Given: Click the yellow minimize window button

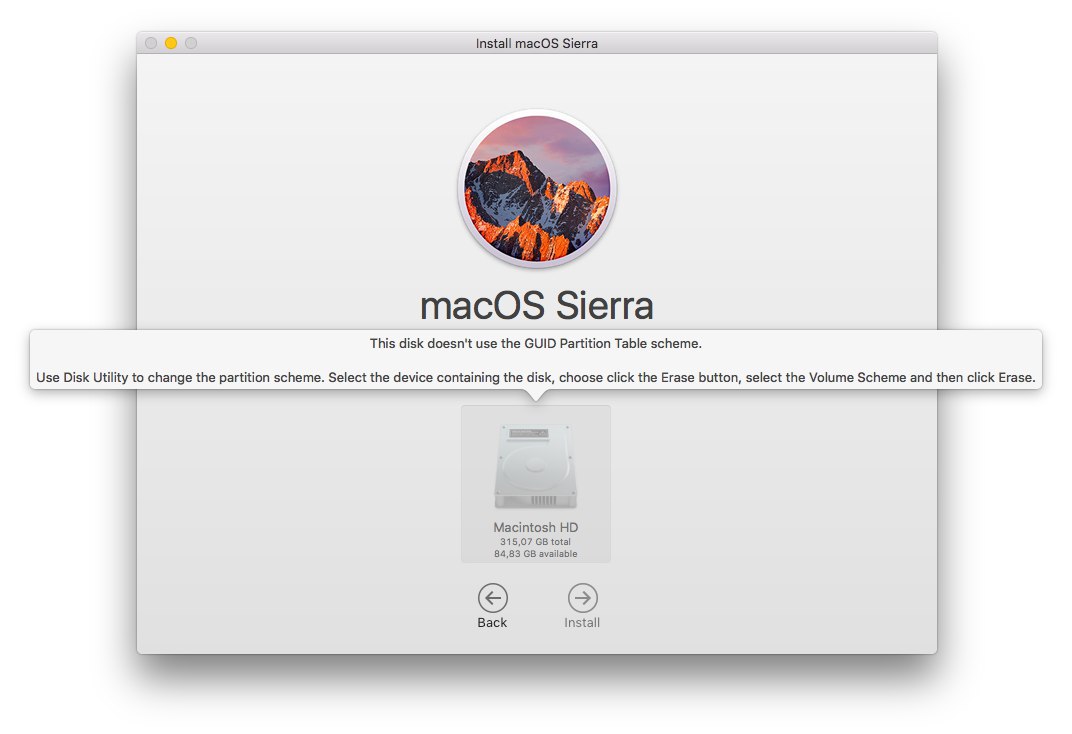Looking at the screenshot, I should [171, 43].
